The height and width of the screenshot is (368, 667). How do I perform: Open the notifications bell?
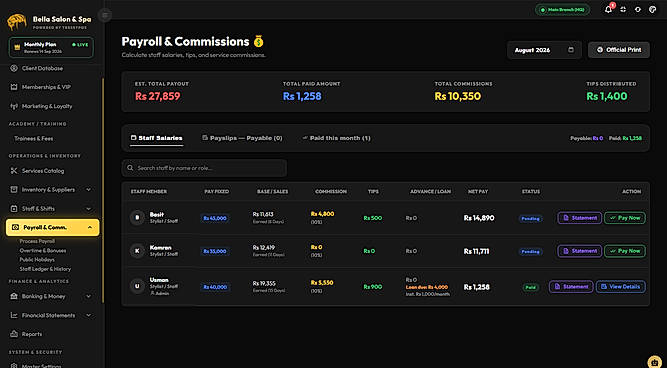point(608,10)
